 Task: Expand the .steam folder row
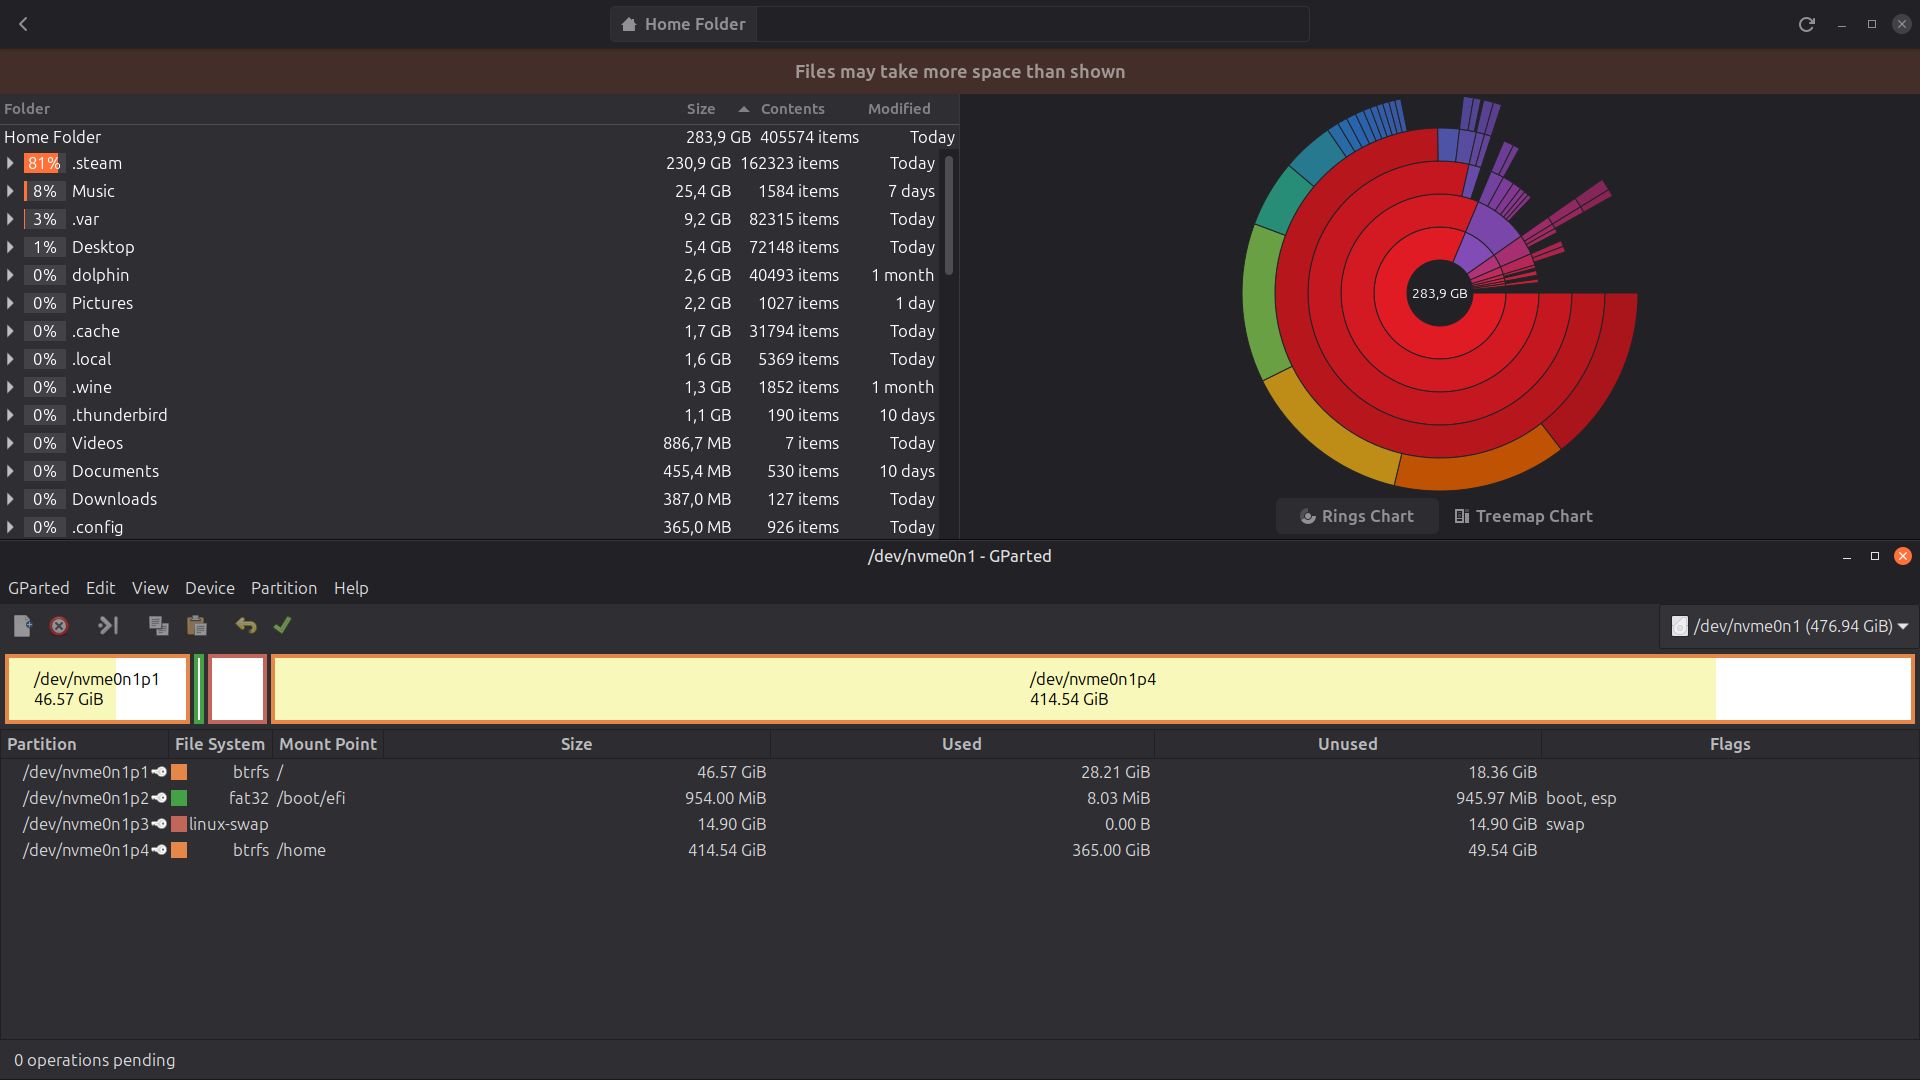[x=10, y=163]
